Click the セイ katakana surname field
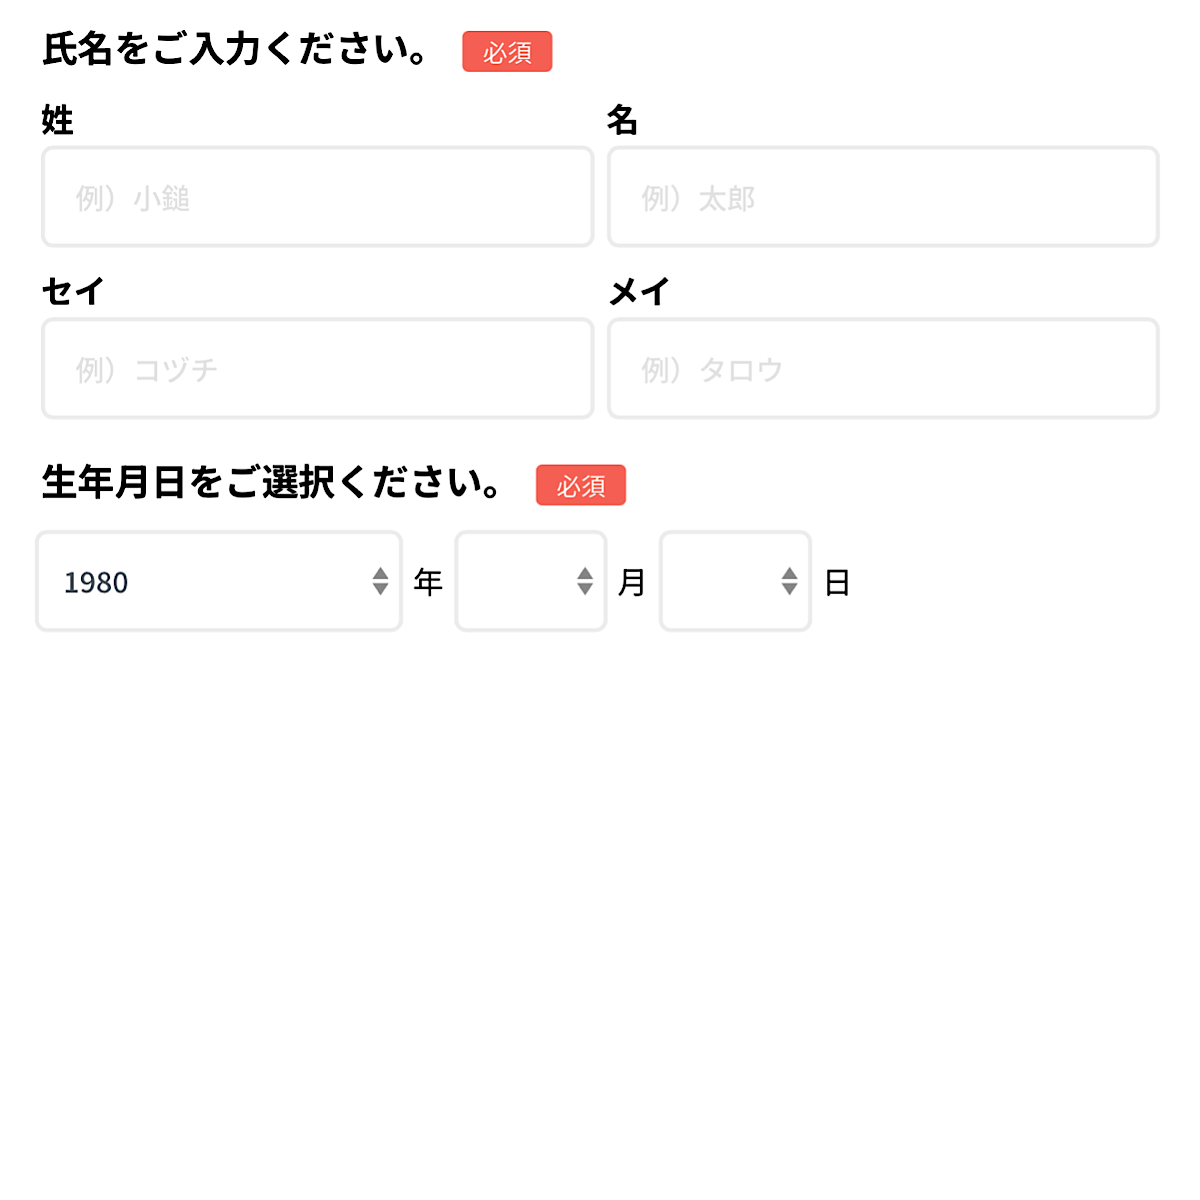Screen dimensions: 1200x1200 click(317, 368)
